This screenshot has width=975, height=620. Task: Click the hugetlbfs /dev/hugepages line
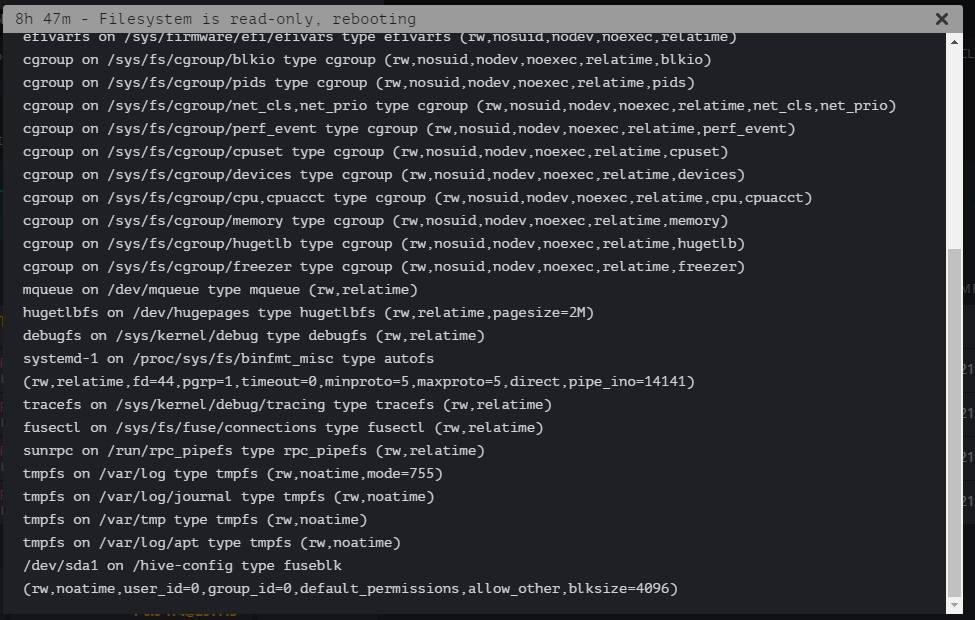coord(308,313)
